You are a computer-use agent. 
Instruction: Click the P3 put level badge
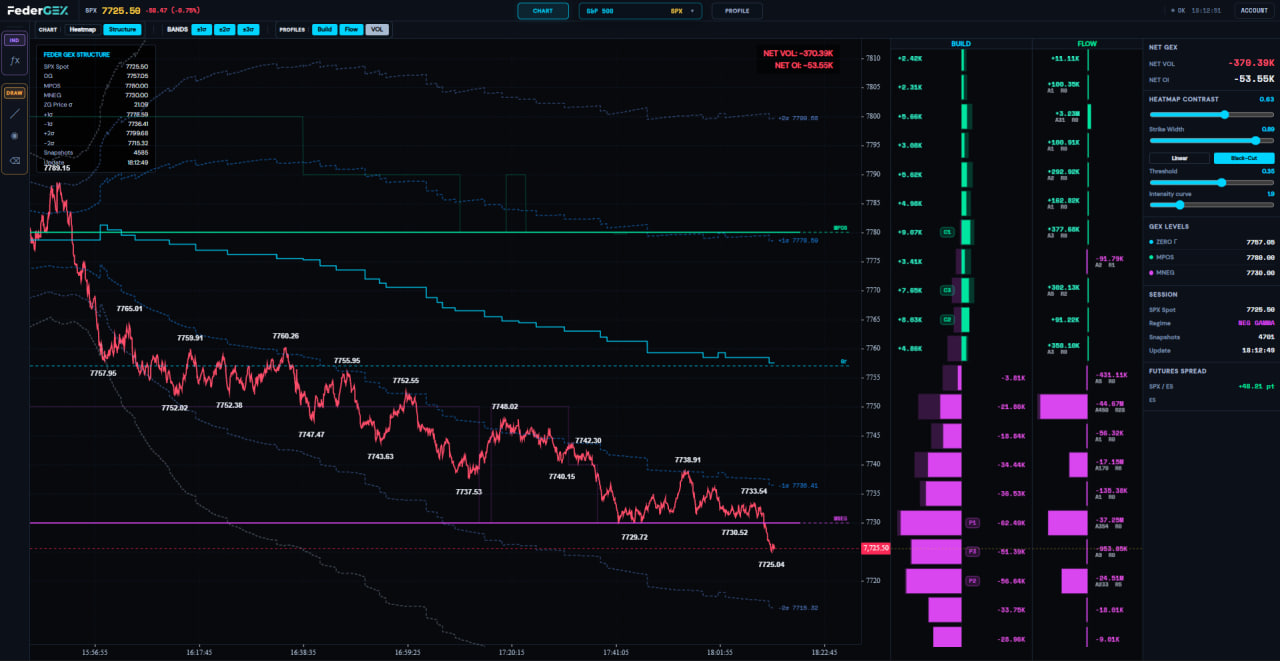[972, 551]
